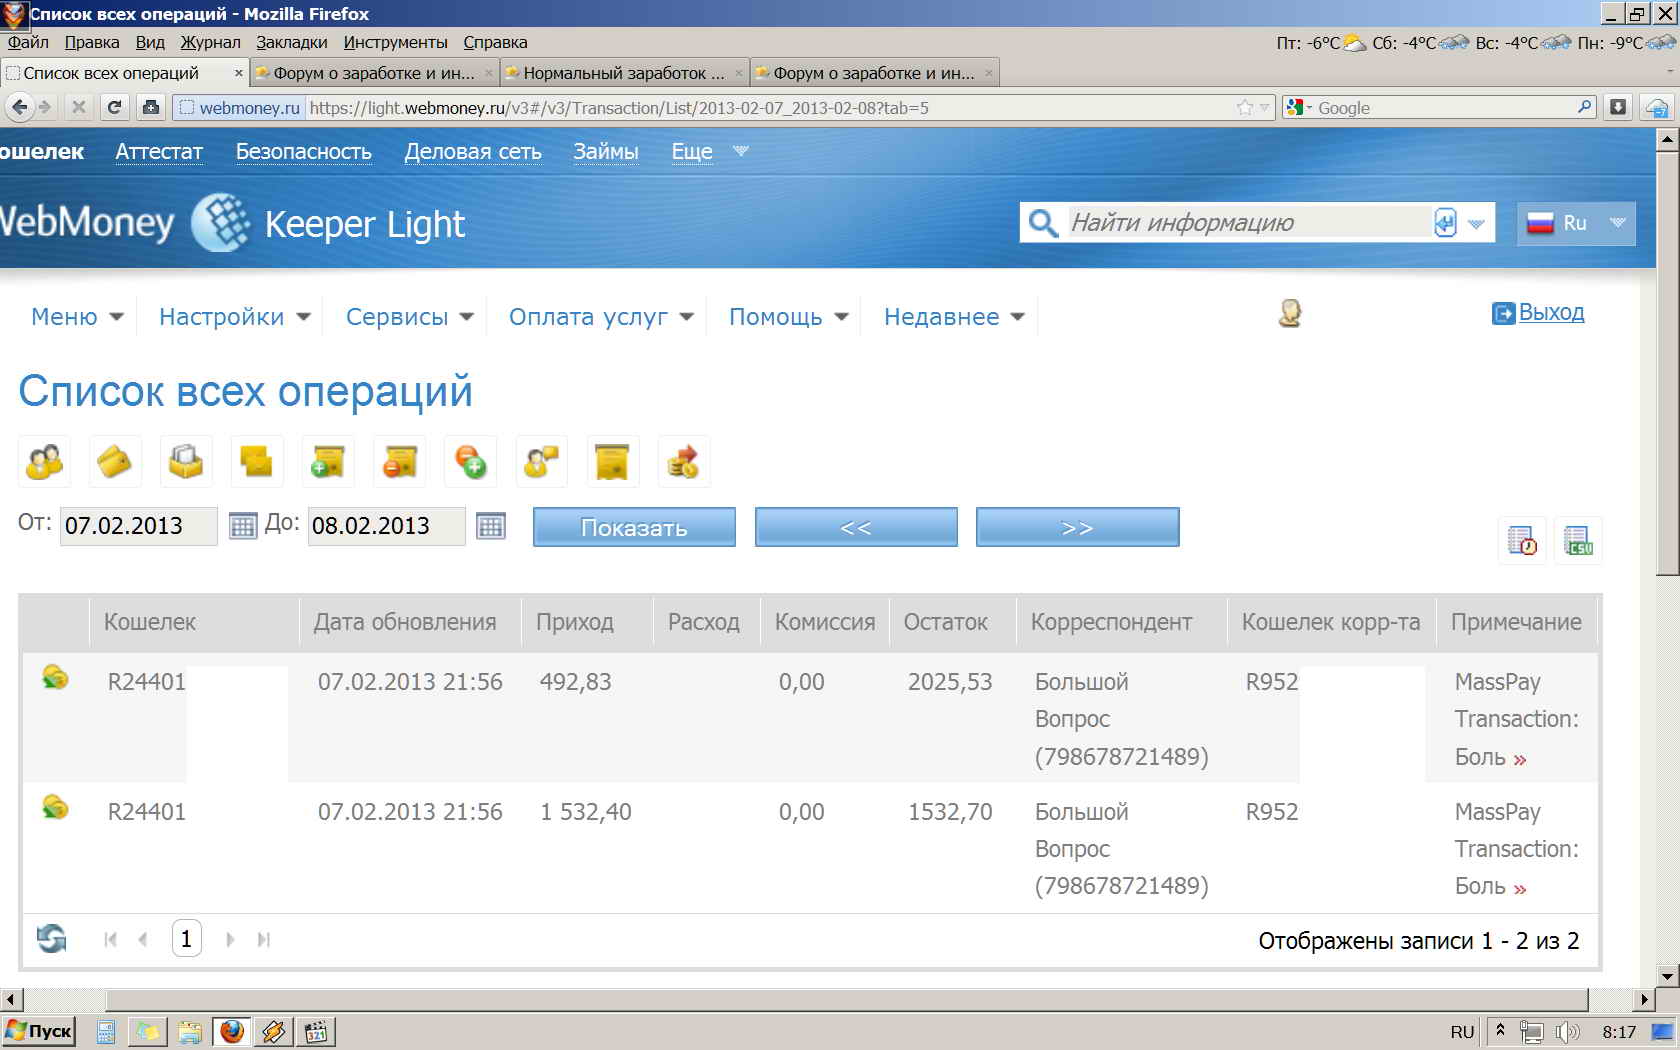
Task: Click the Пуск start button
Action: (40, 1031)
